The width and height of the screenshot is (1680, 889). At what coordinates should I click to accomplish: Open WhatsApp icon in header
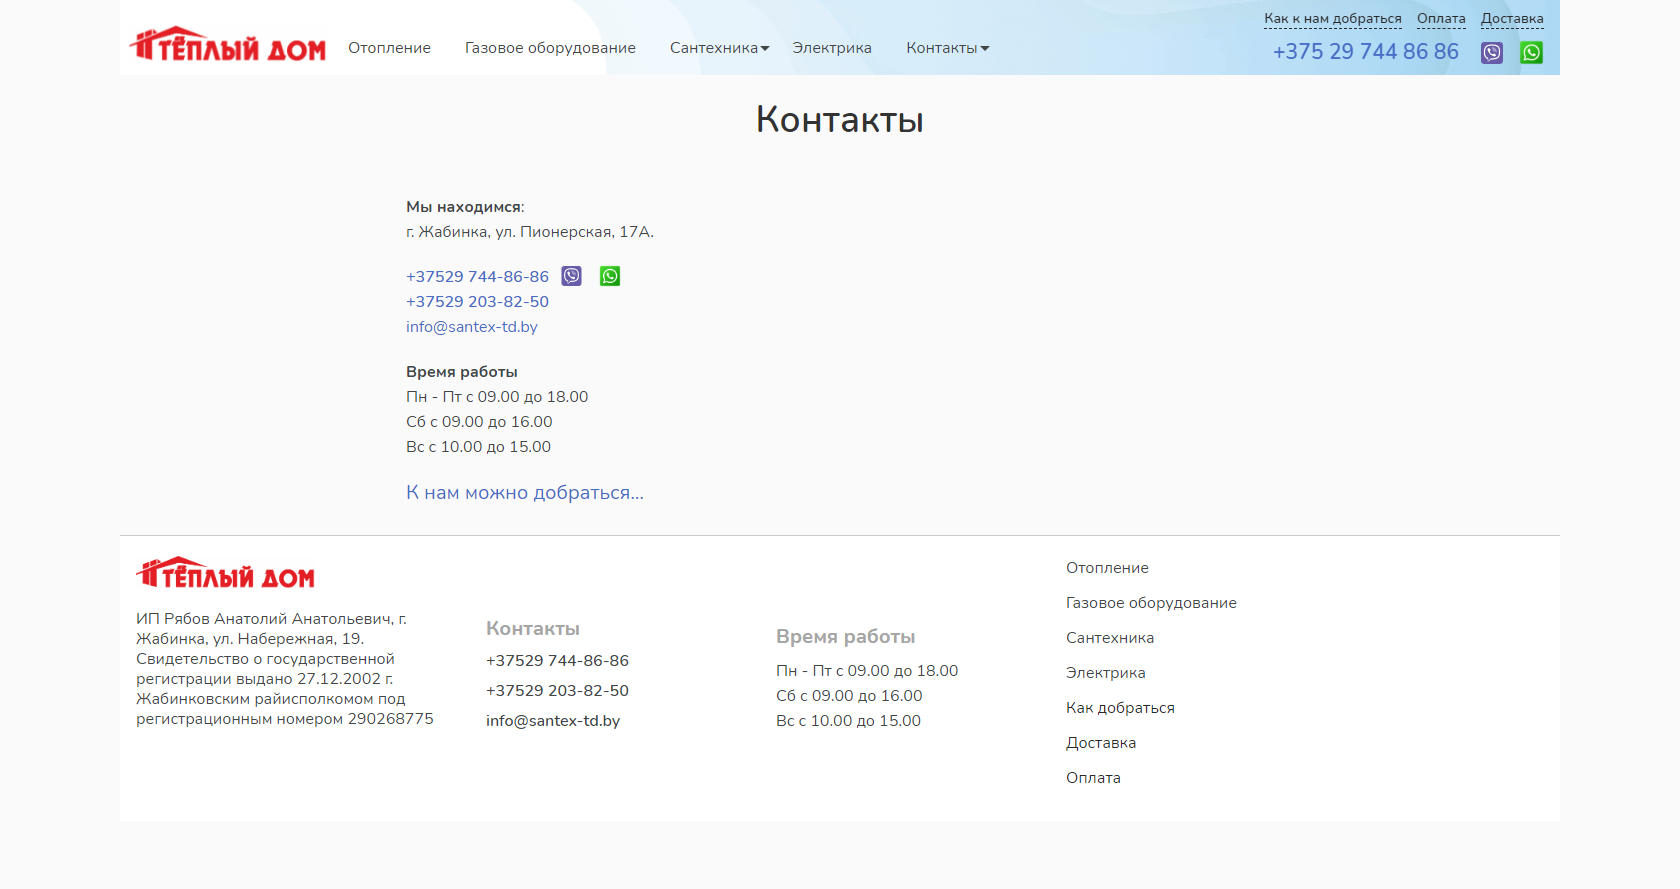(x=1532, y=53)
